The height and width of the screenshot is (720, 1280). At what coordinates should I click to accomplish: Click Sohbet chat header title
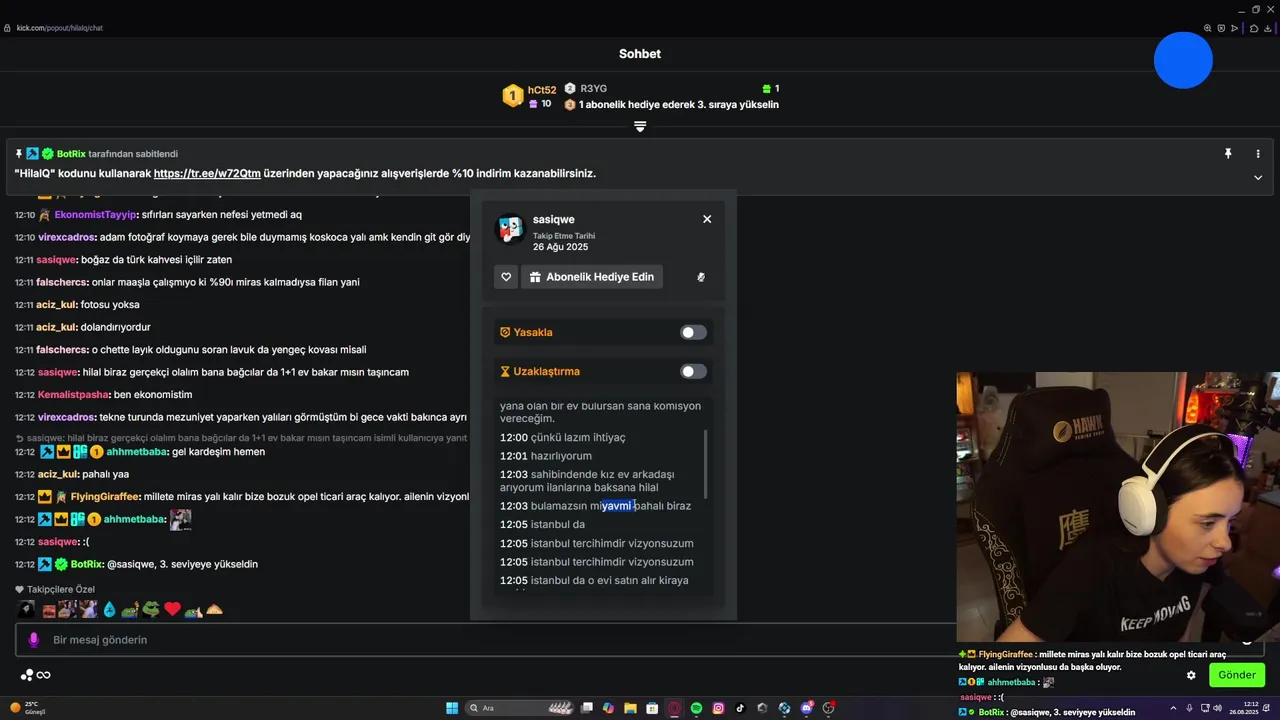click(x=640, y=54)
